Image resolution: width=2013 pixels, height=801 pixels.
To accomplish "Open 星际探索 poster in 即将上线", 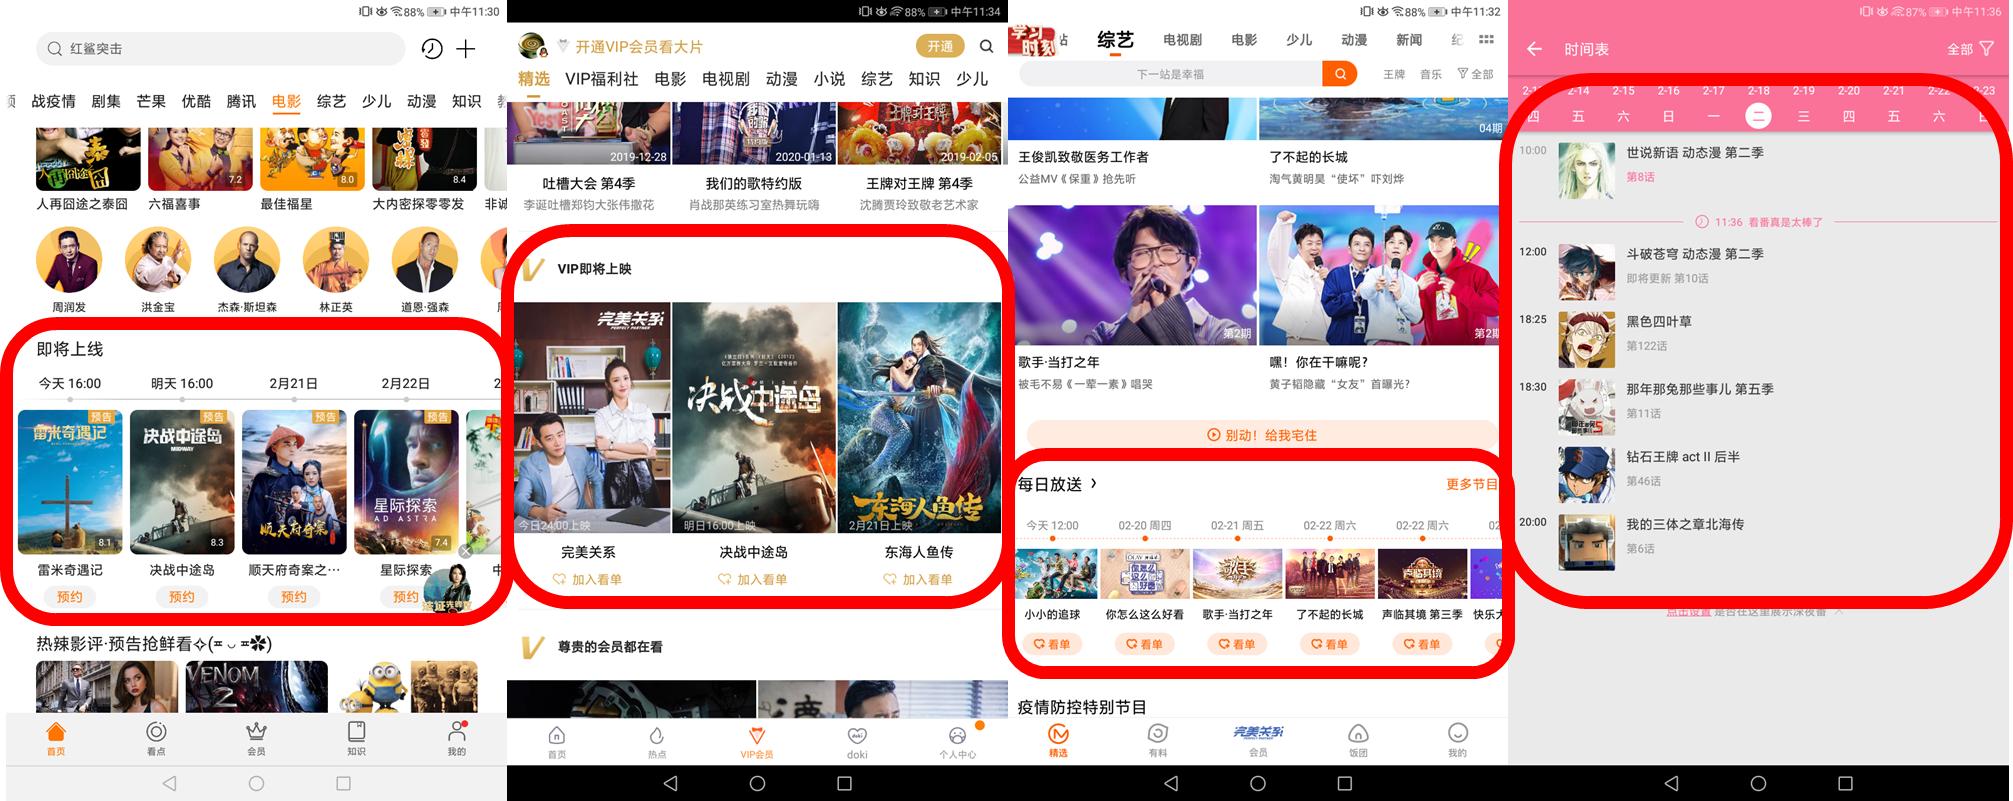I will coord(406,482).
